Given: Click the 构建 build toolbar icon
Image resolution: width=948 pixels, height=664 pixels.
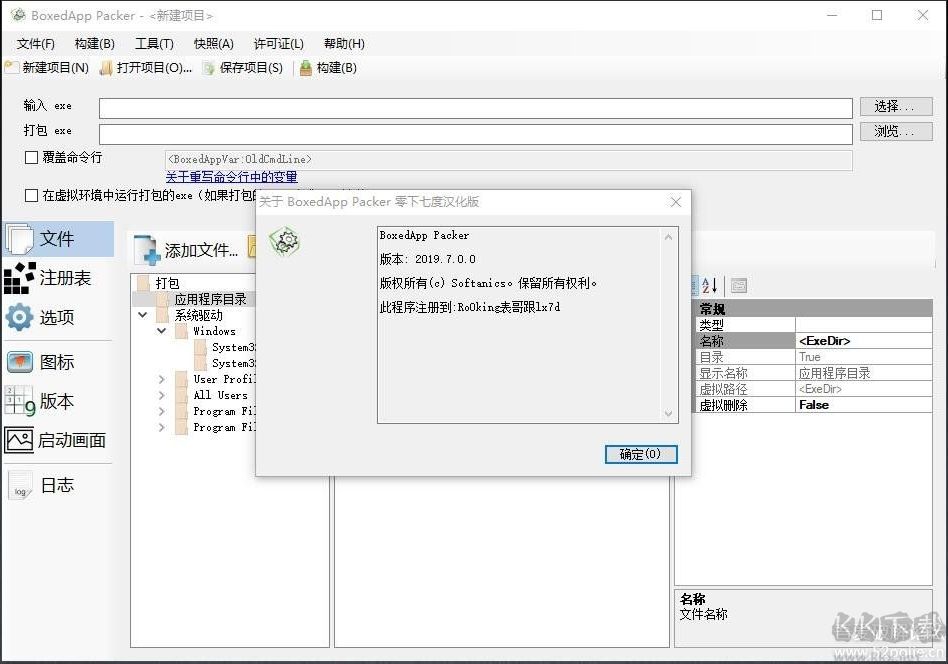Looking at the screenshot, I should point(305,68).
